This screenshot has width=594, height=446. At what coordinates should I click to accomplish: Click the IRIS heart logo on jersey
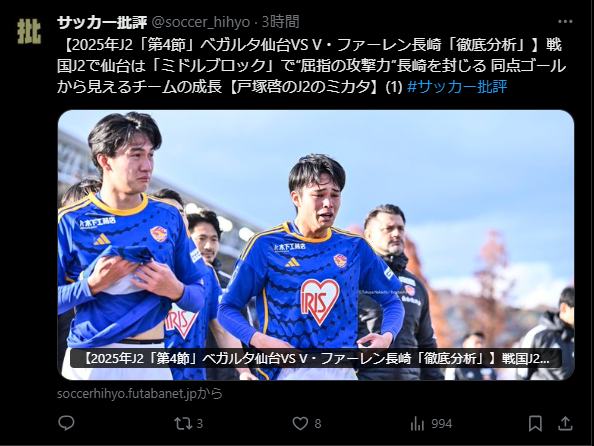[319, 302]
